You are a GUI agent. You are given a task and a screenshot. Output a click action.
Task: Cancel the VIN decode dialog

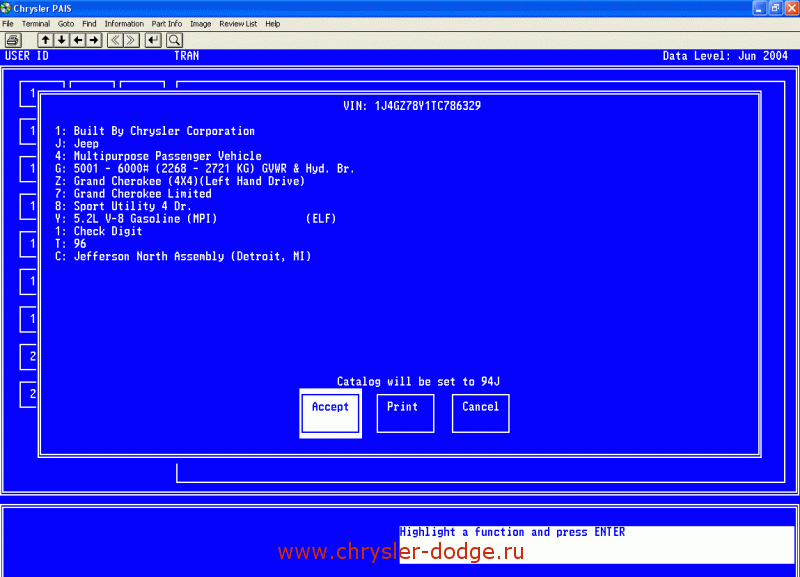481,413
